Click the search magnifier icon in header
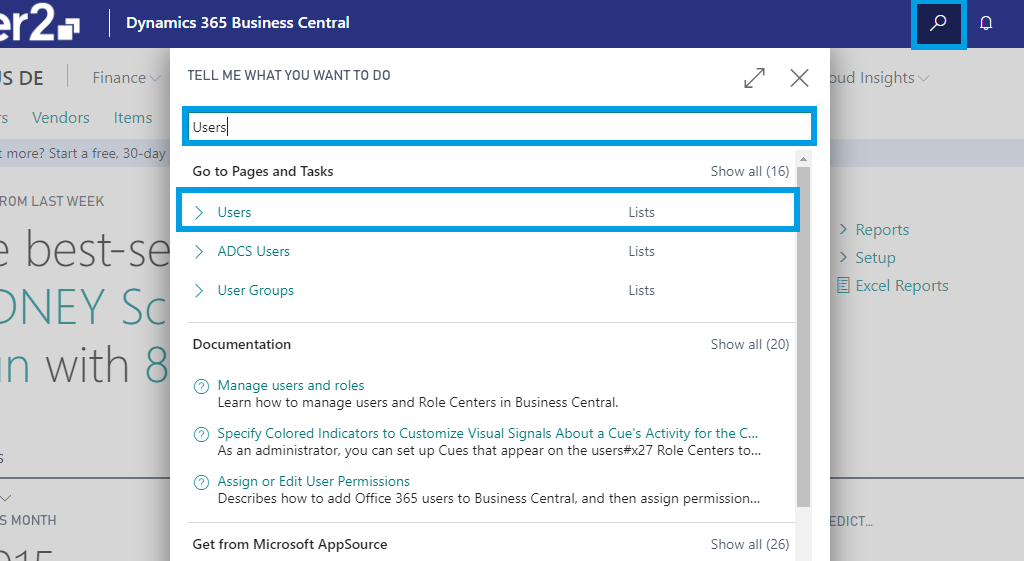The width and height of the screenshot is (1024, 561). click(x=938, y=24)
